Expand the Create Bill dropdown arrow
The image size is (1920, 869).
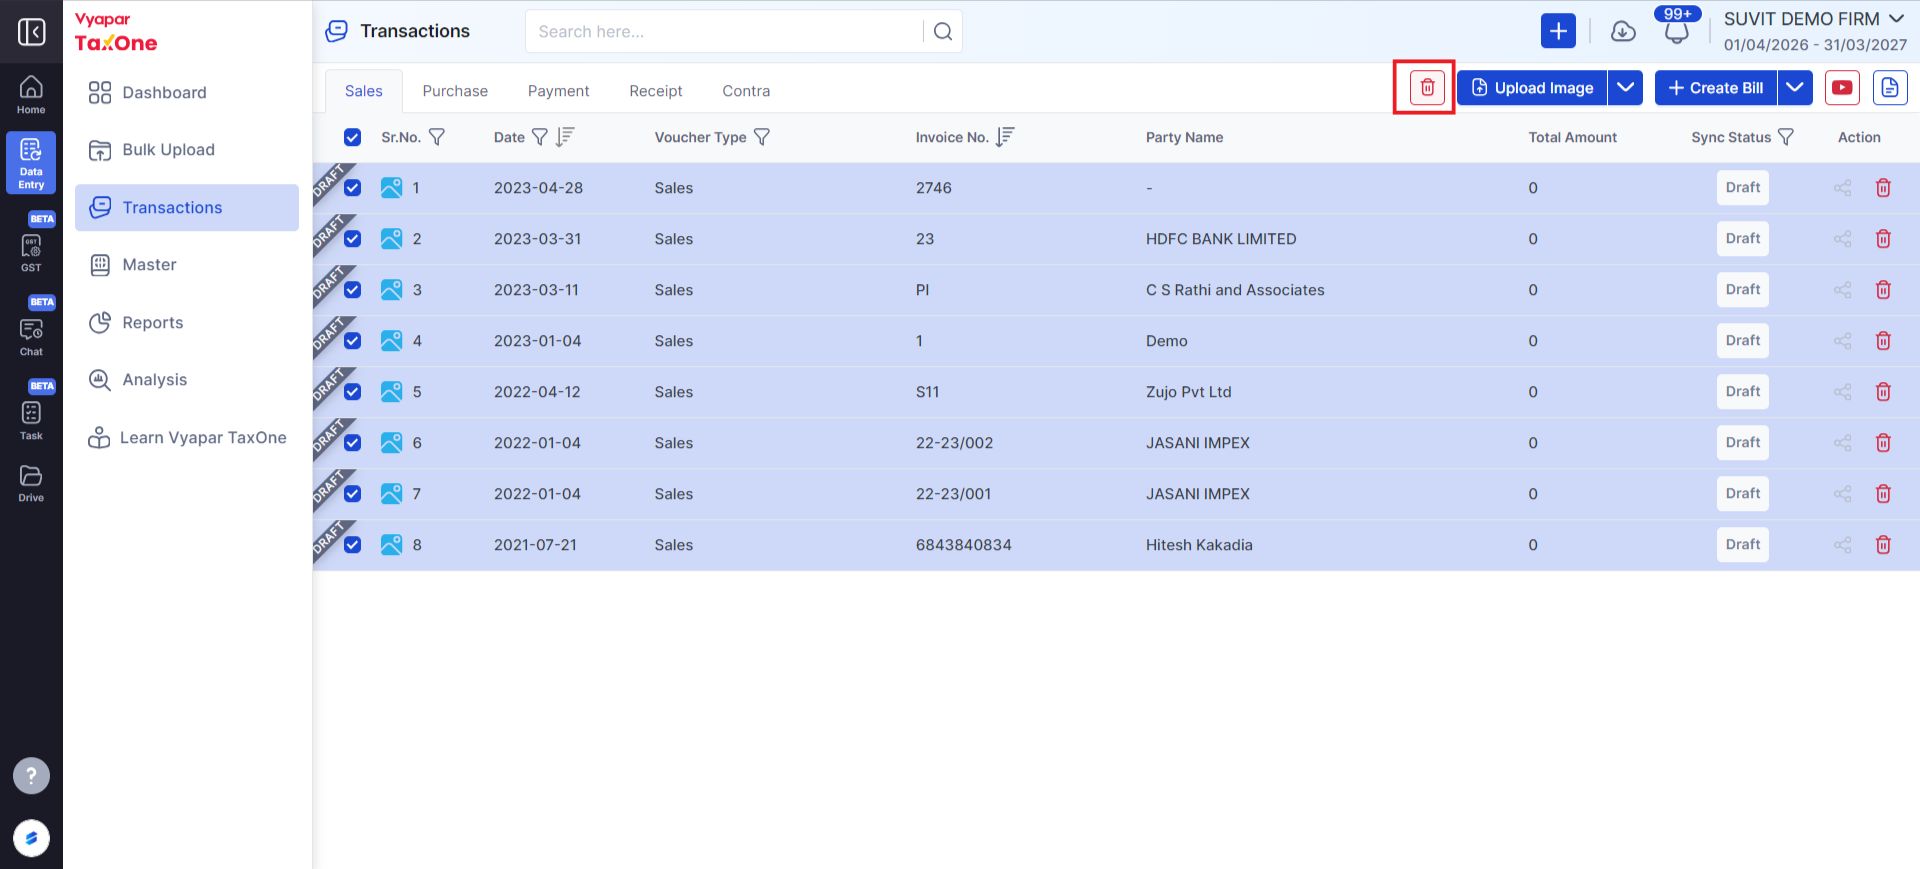coord(1795,88)
